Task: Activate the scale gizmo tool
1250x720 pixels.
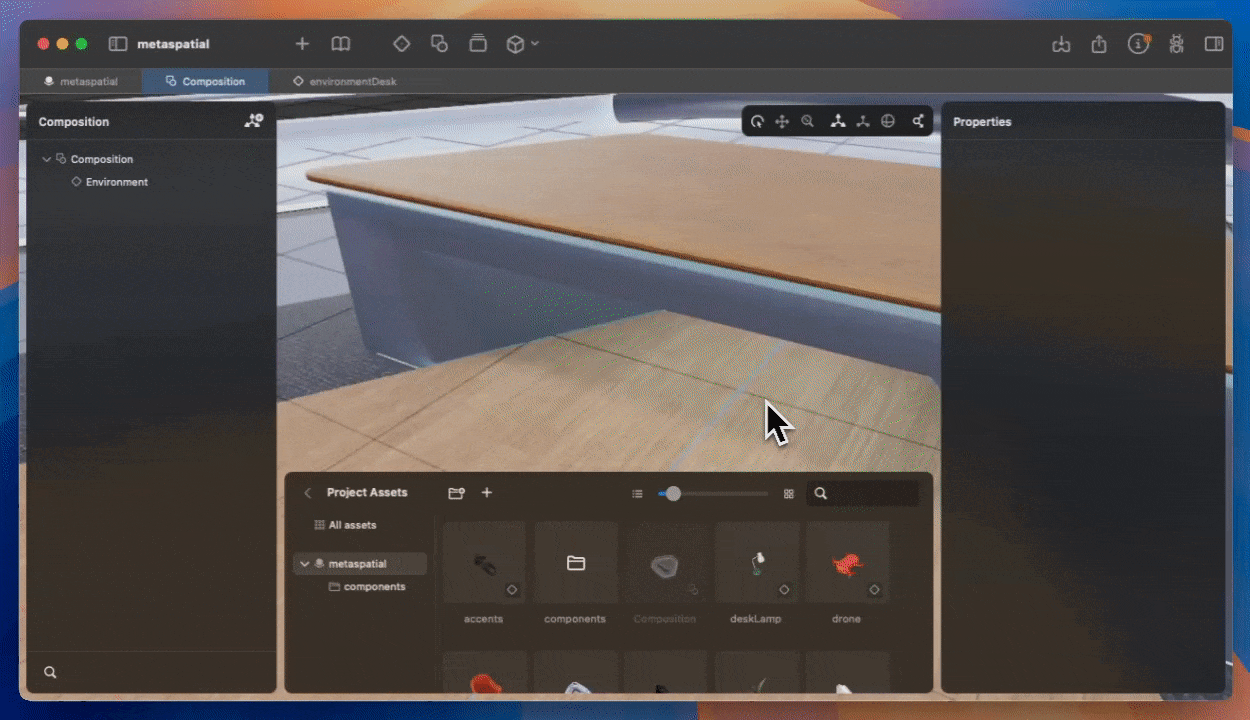Action: (x=863, y=121)
